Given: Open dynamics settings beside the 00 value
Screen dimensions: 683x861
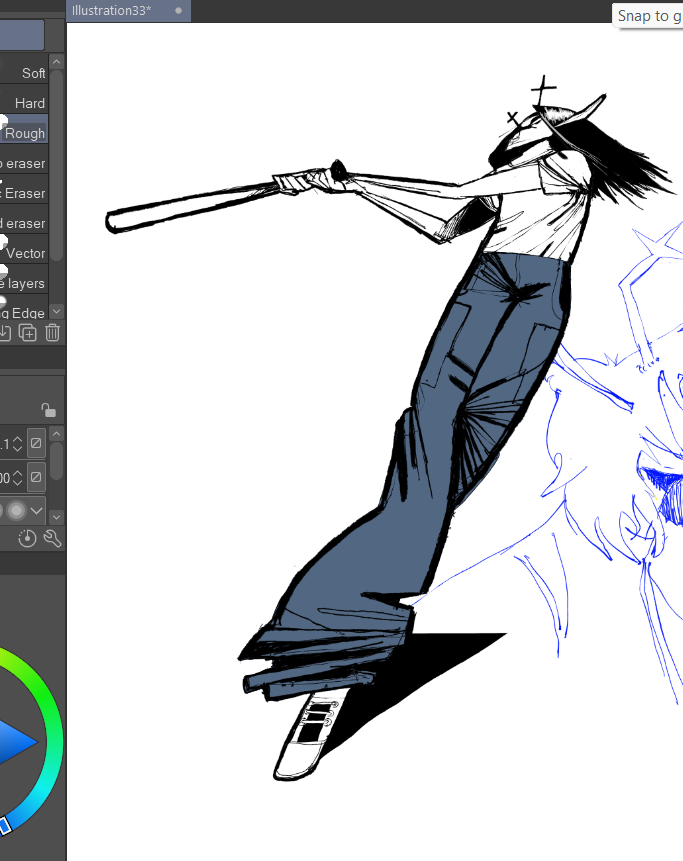Looking at the screenshot, I should click(x=36, y=478).
